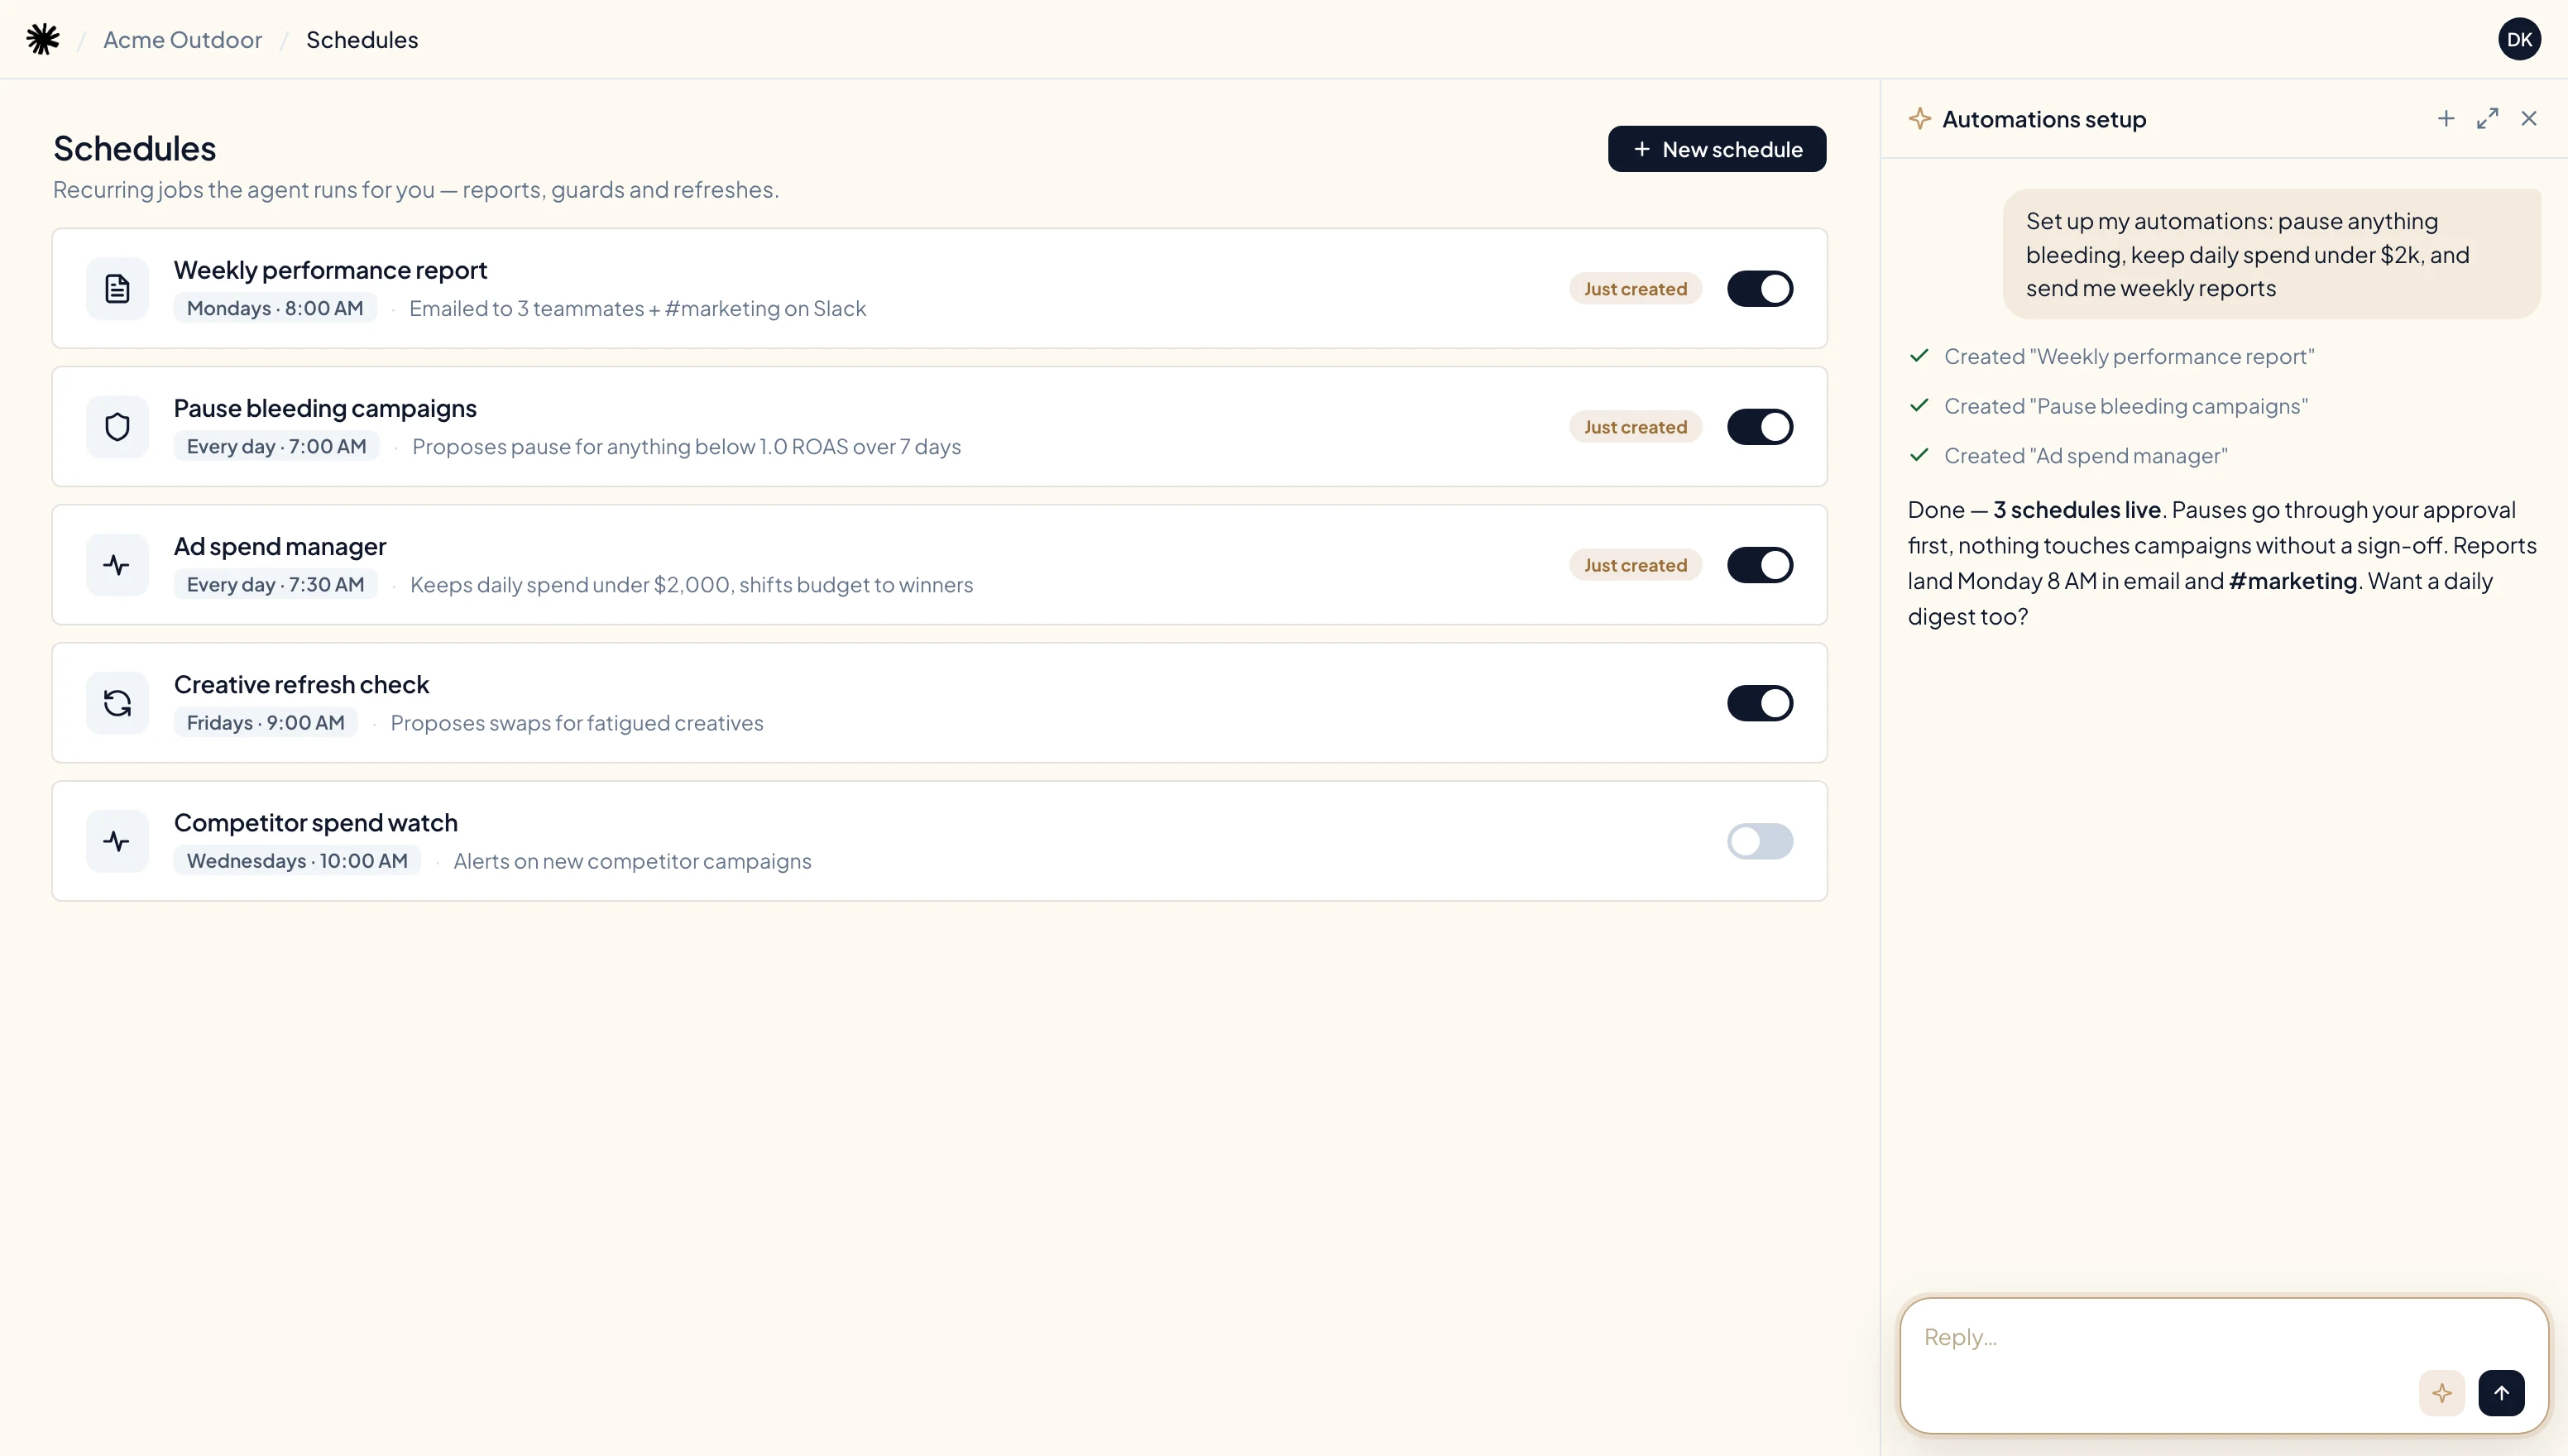This screenshot has width=2568, height=1456.
Task: Open the Pause bleeding campaigns schedule
Action: point(939,427)
